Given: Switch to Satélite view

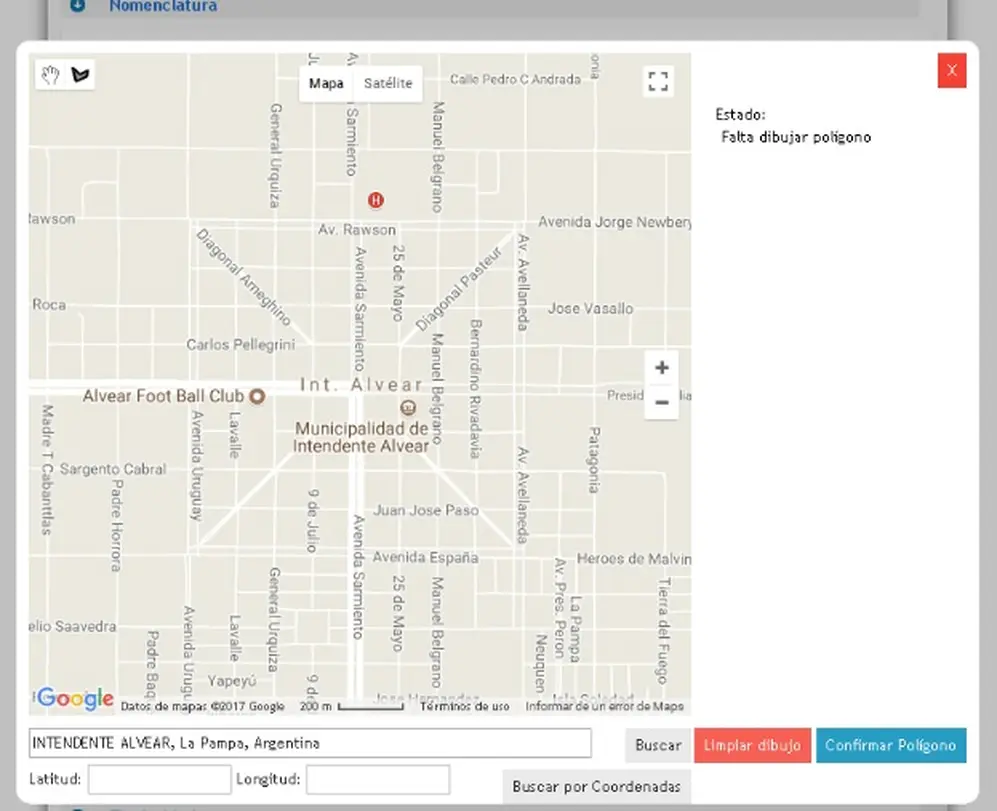Looking at the screenshot, I should (x=388, y=83).
